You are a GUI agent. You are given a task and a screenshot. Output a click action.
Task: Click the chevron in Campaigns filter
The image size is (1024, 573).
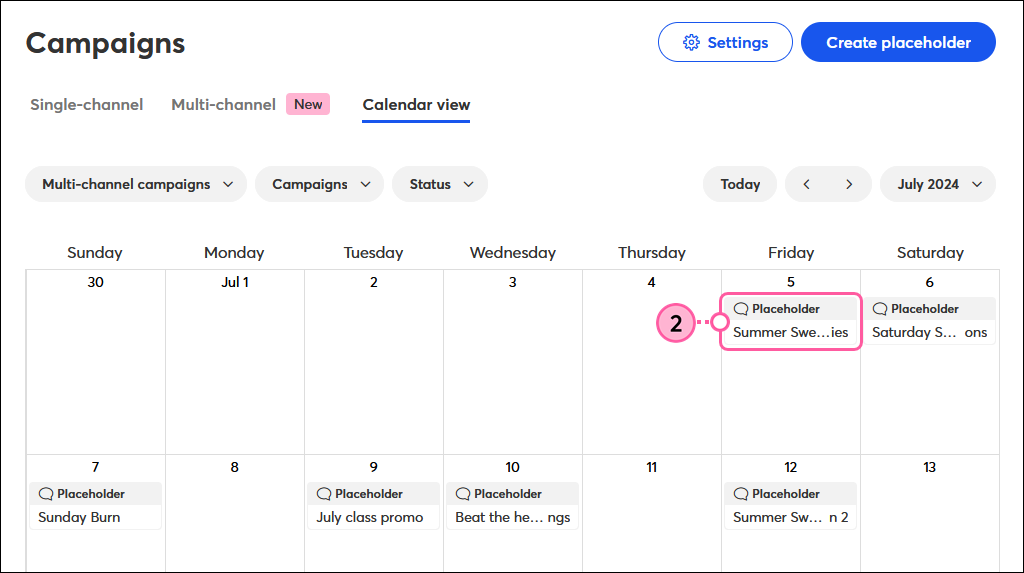pyautogui.click(x=366, y=184)
